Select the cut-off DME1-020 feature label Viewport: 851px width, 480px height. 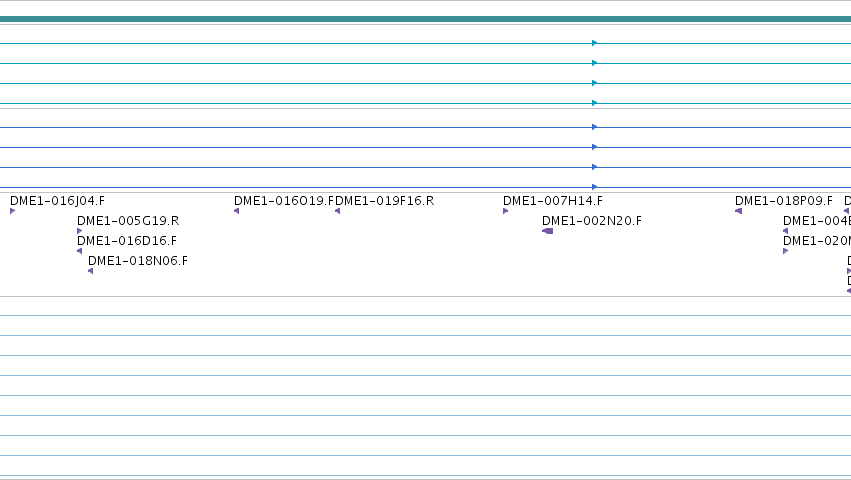tap(817, 241)
